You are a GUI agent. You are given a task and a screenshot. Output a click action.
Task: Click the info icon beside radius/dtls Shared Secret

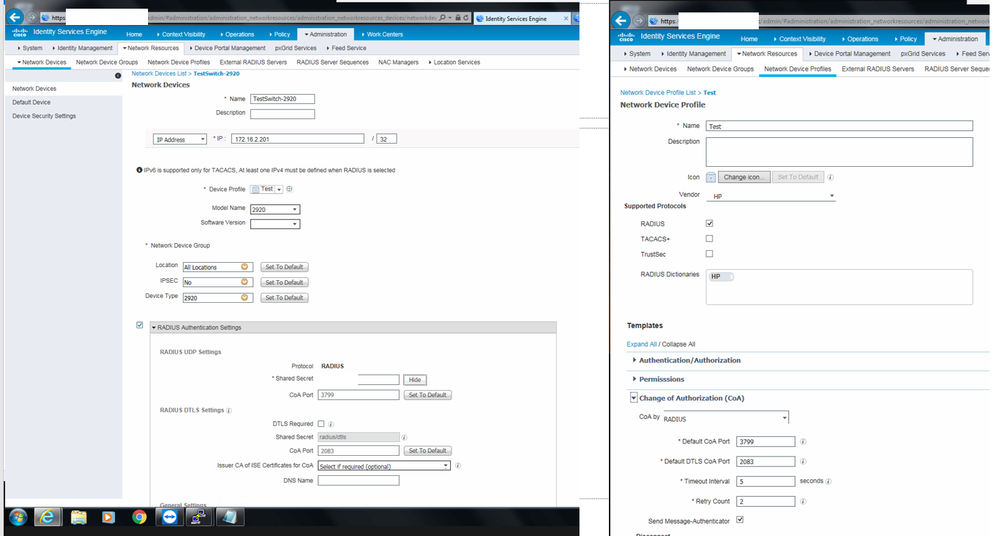[405, 437]
